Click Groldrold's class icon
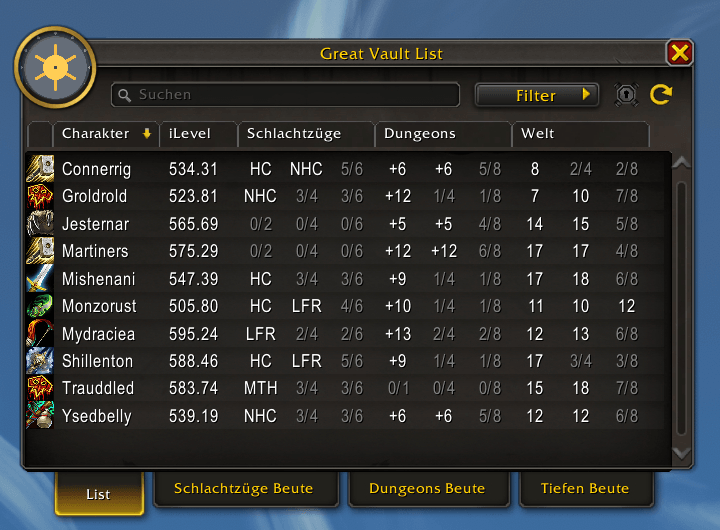Screen dimensions: 720x530 (40, 196)
